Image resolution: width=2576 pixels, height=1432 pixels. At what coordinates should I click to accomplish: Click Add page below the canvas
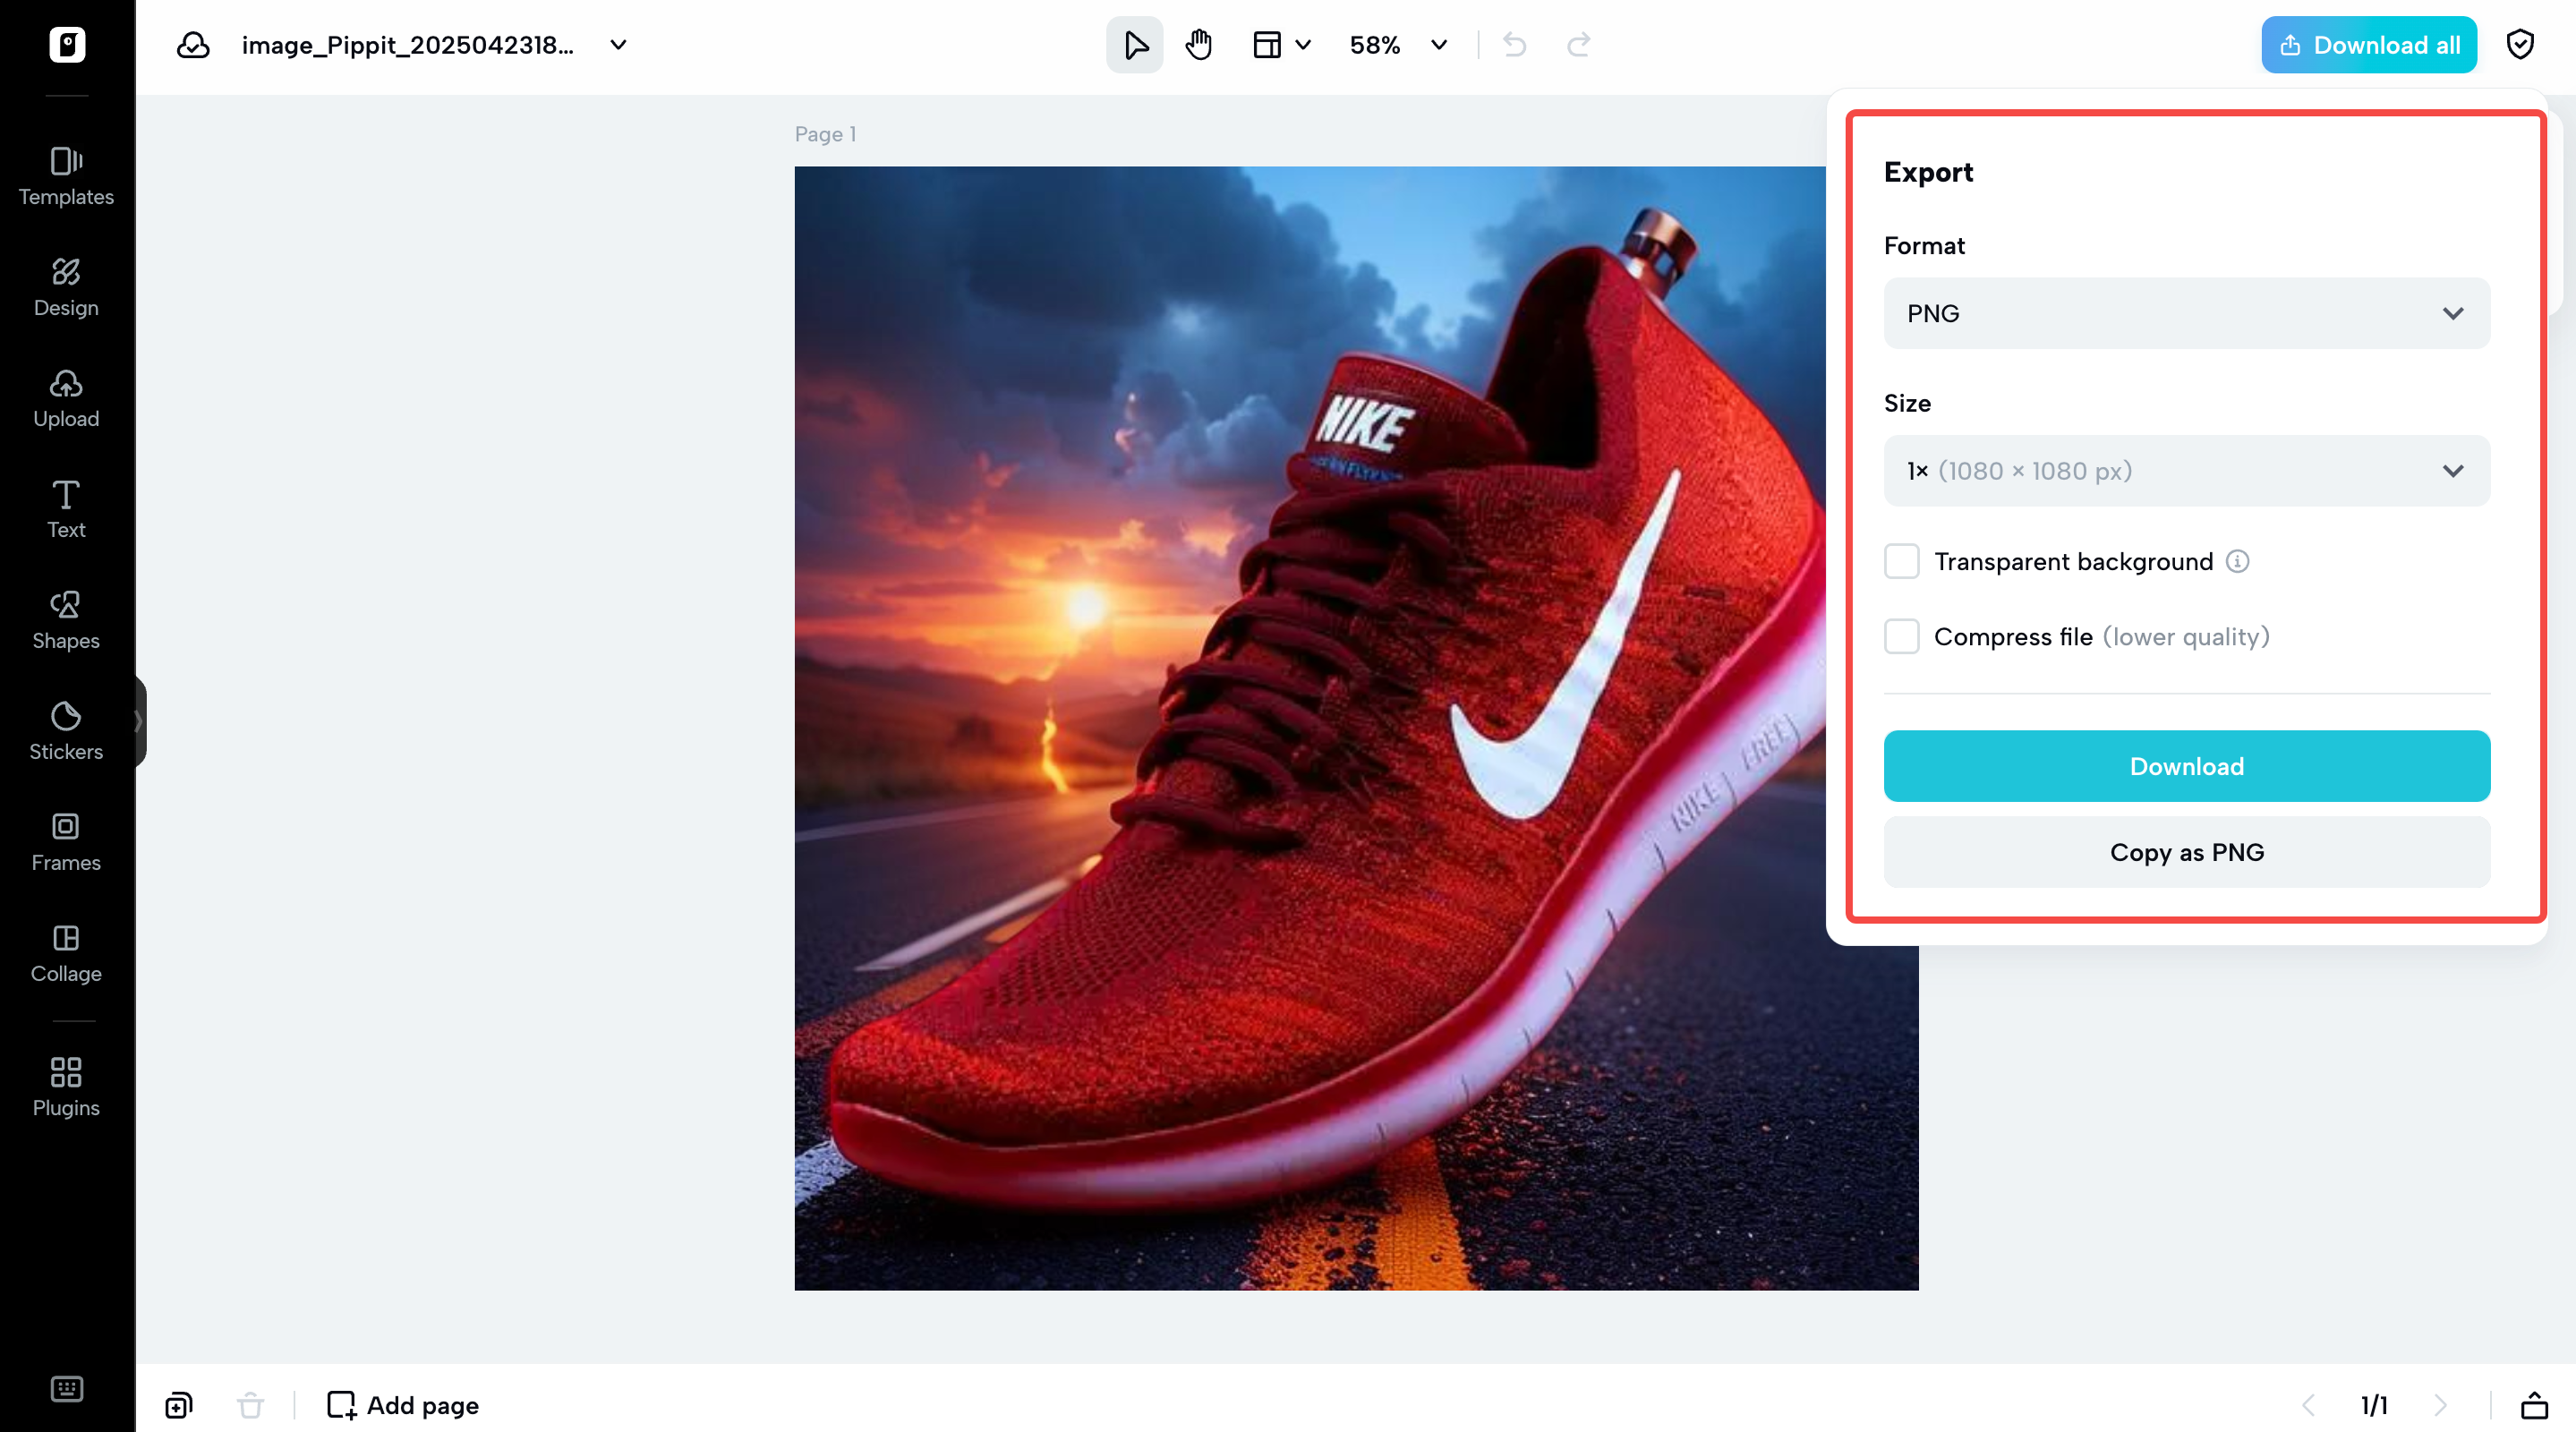pyautogui.click(x=402, y=1404)
